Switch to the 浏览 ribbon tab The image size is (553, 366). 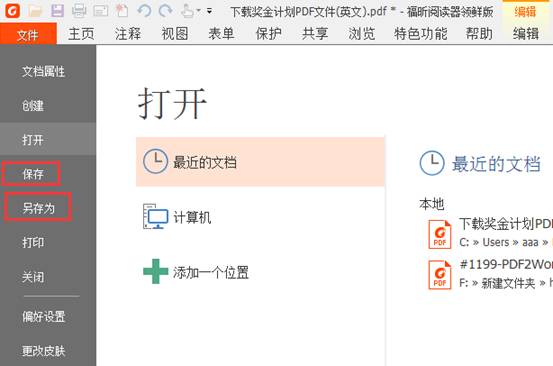coord(361,34)
